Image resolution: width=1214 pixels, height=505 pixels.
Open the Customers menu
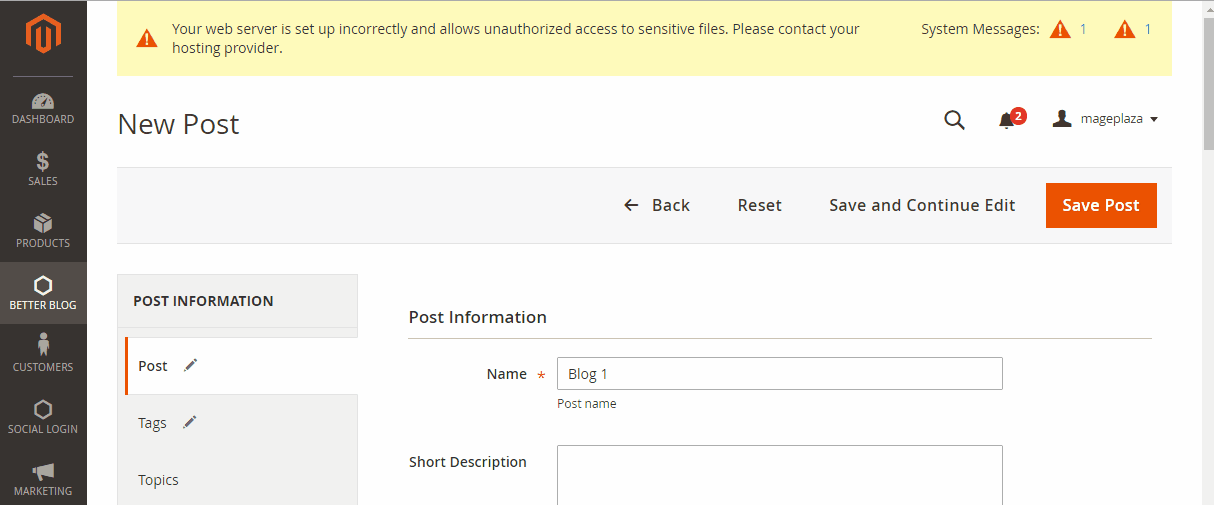click(x=43, y=355)
